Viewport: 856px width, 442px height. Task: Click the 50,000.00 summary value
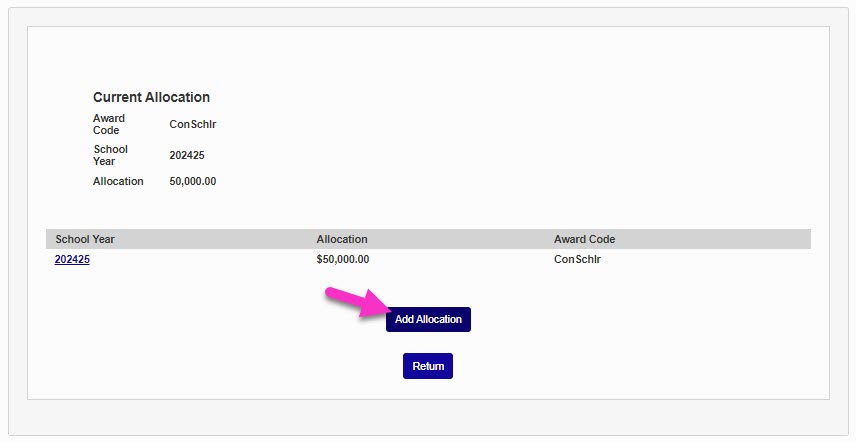click(193, 182)
